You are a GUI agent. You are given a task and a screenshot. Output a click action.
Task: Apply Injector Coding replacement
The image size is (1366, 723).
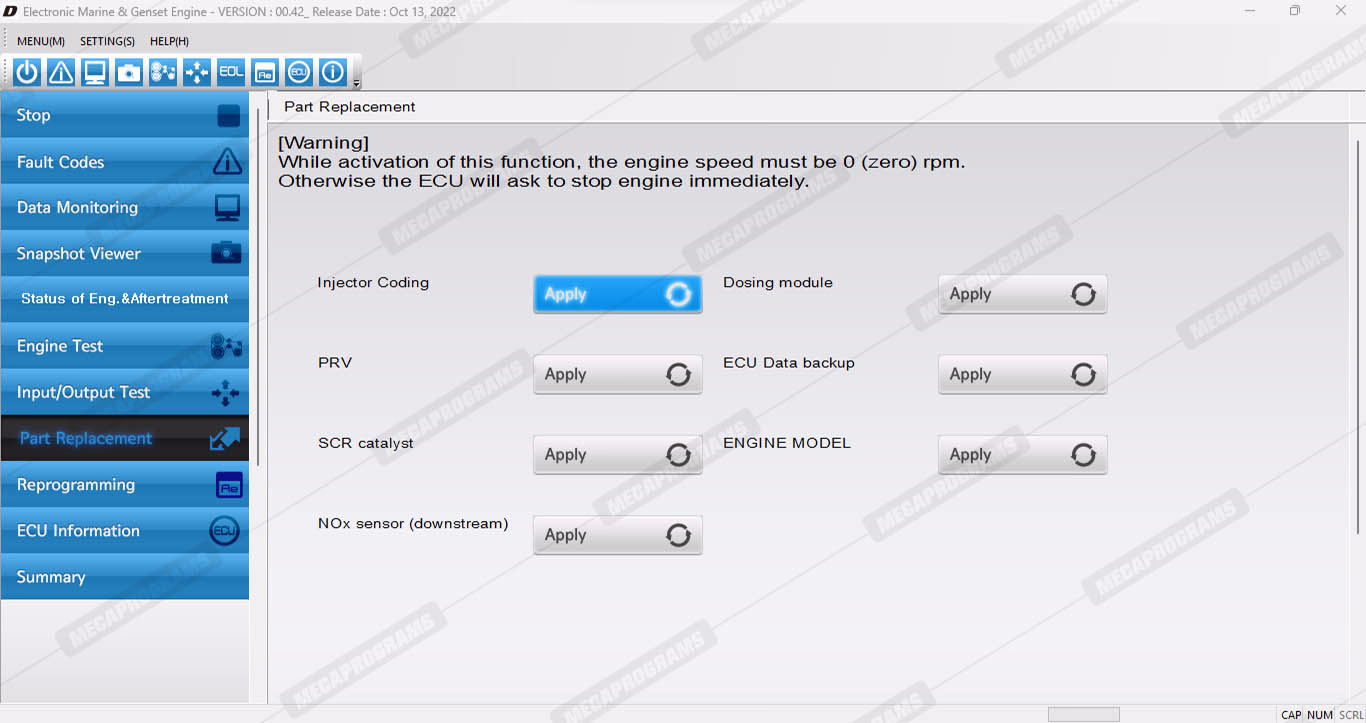tap(618, 294)
